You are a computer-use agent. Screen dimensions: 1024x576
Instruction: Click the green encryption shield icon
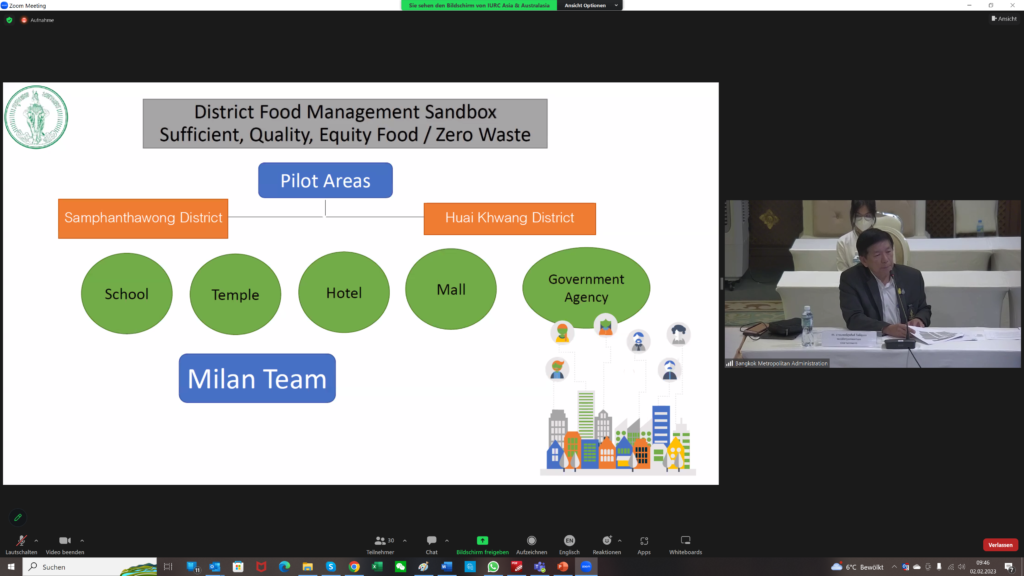tap(9, 20)
